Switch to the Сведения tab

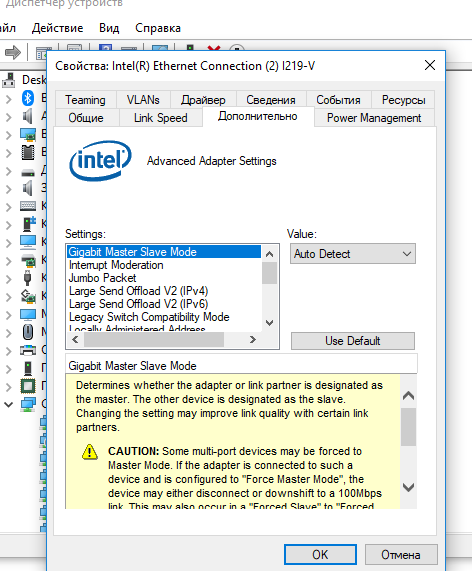271,99
